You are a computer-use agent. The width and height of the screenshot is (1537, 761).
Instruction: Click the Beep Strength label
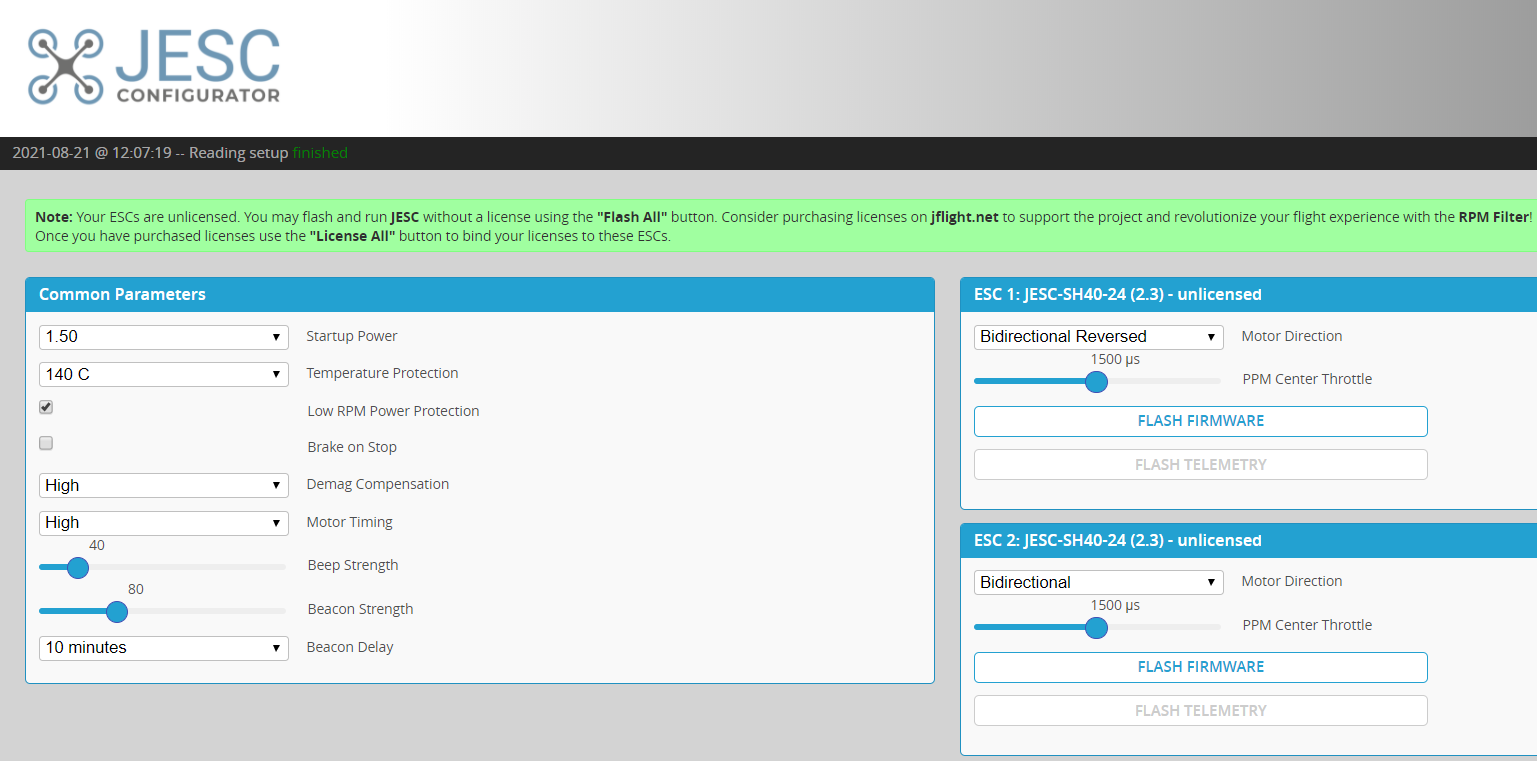point(353,565)
